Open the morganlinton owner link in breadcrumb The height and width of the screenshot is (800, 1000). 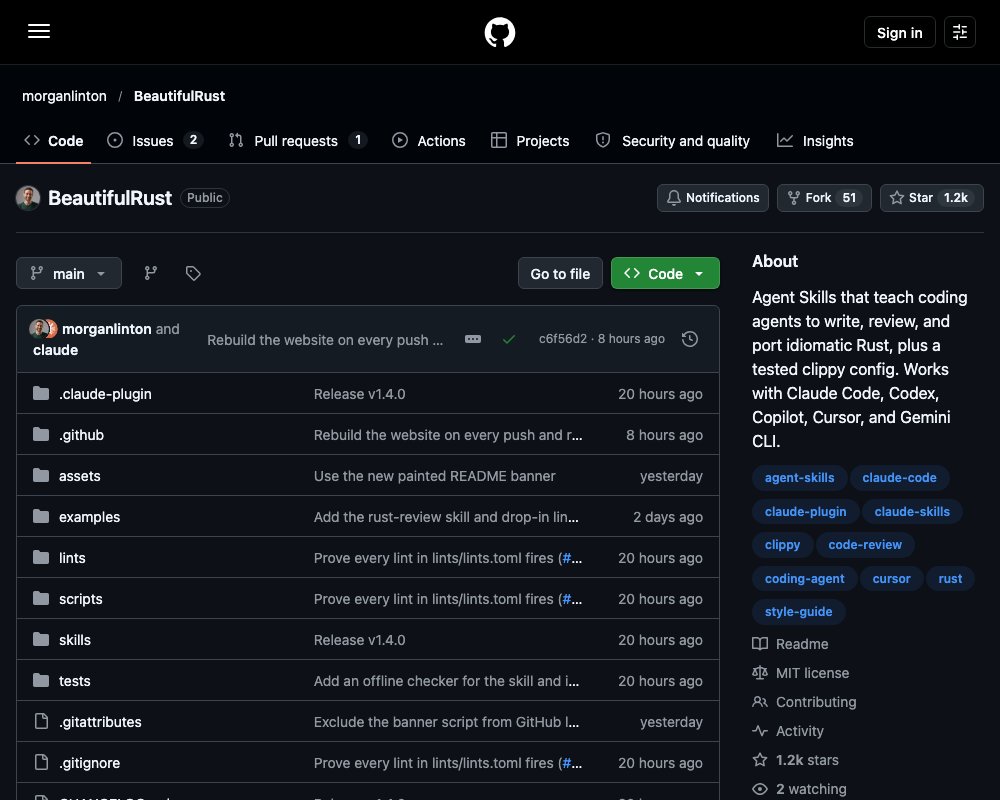(64, 96)
